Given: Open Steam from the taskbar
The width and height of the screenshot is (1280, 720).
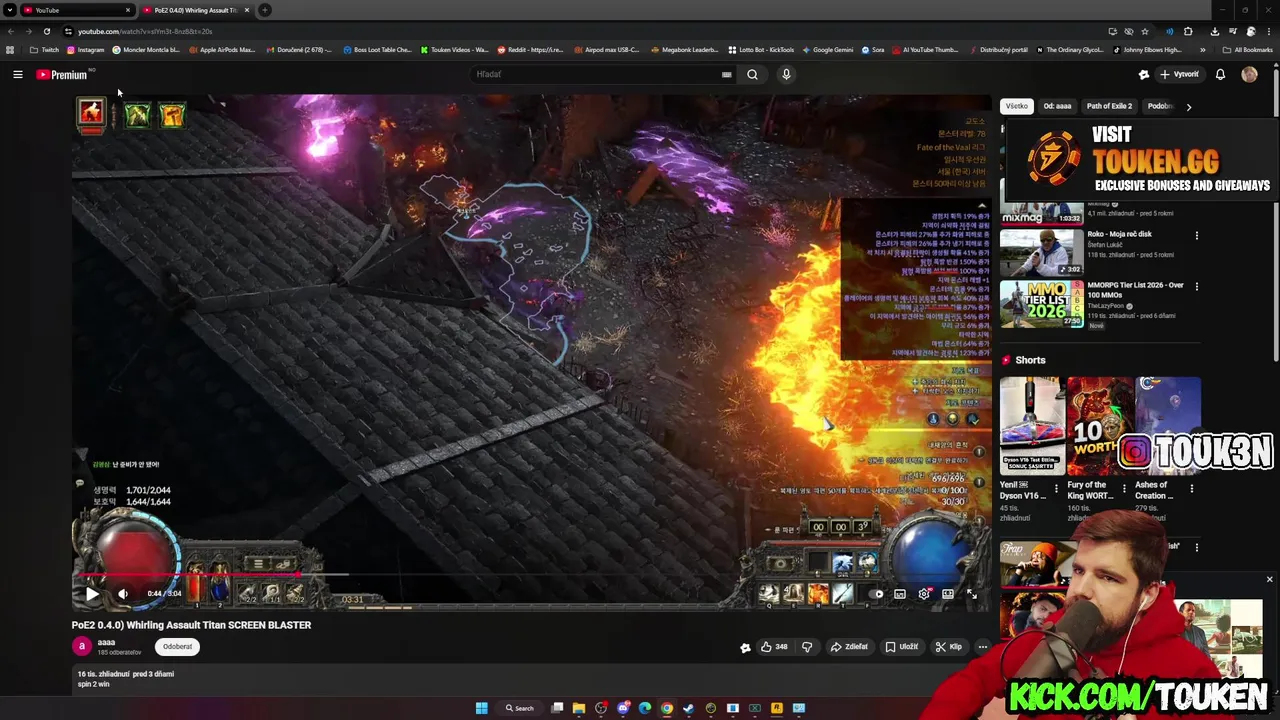Looking at the screenshot, I should tap(689, 708).
